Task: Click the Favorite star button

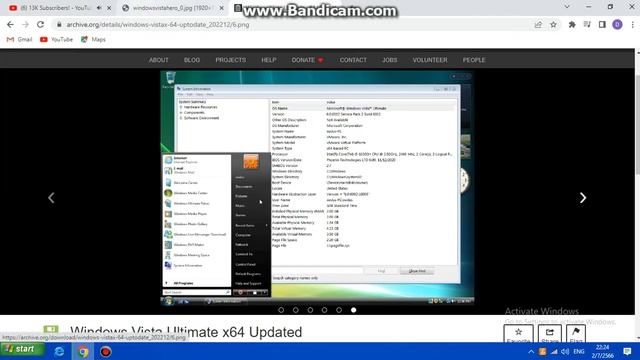Action: click(518, 334)
